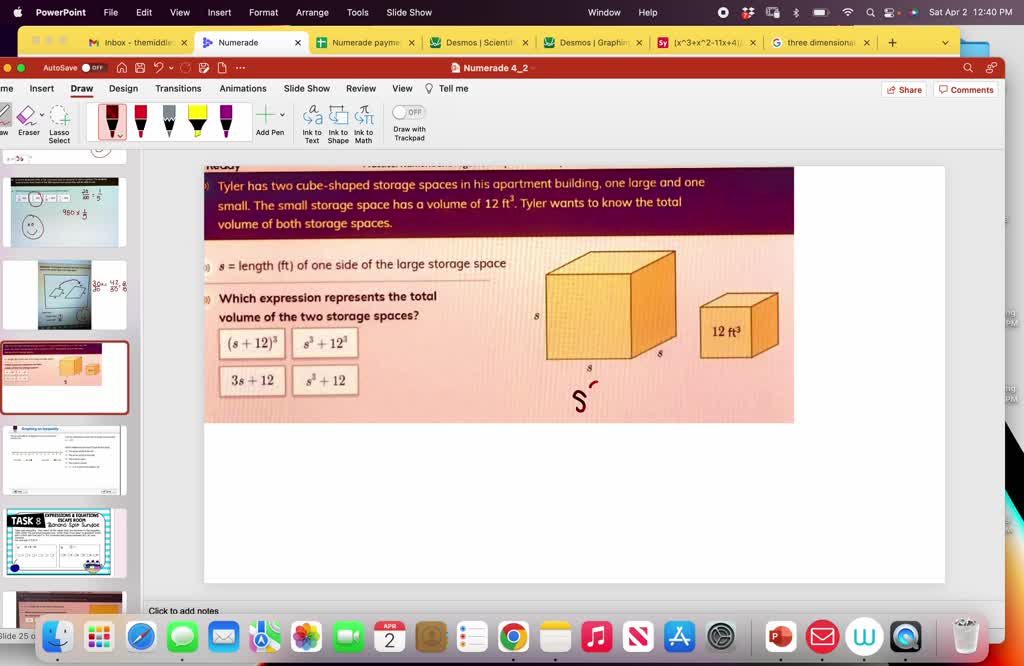Select the gray pencil
The width and height of the screenshot is (1024, 666).
169,121
